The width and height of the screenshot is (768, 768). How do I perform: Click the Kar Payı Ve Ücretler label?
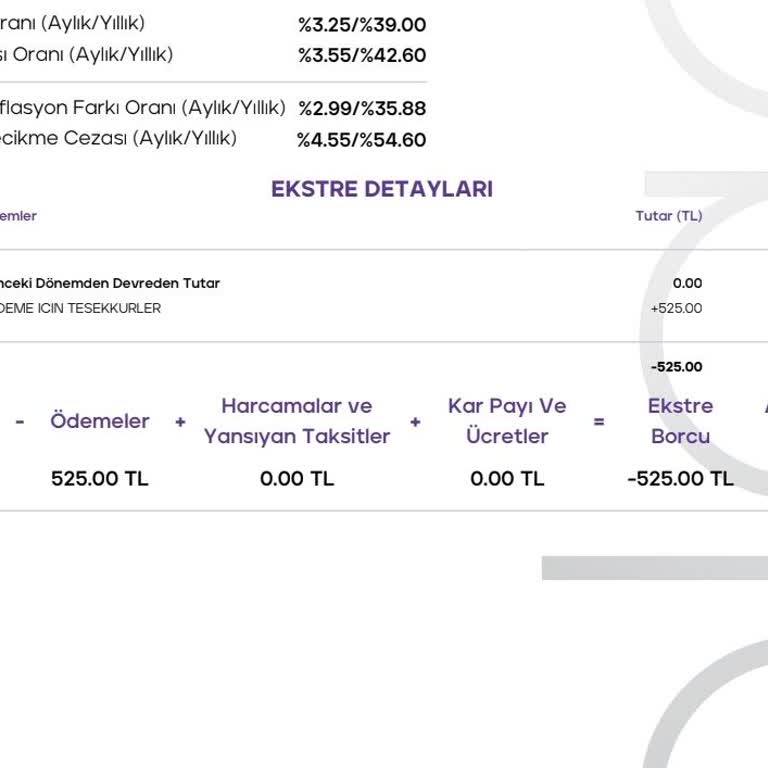tap(507, 421)
